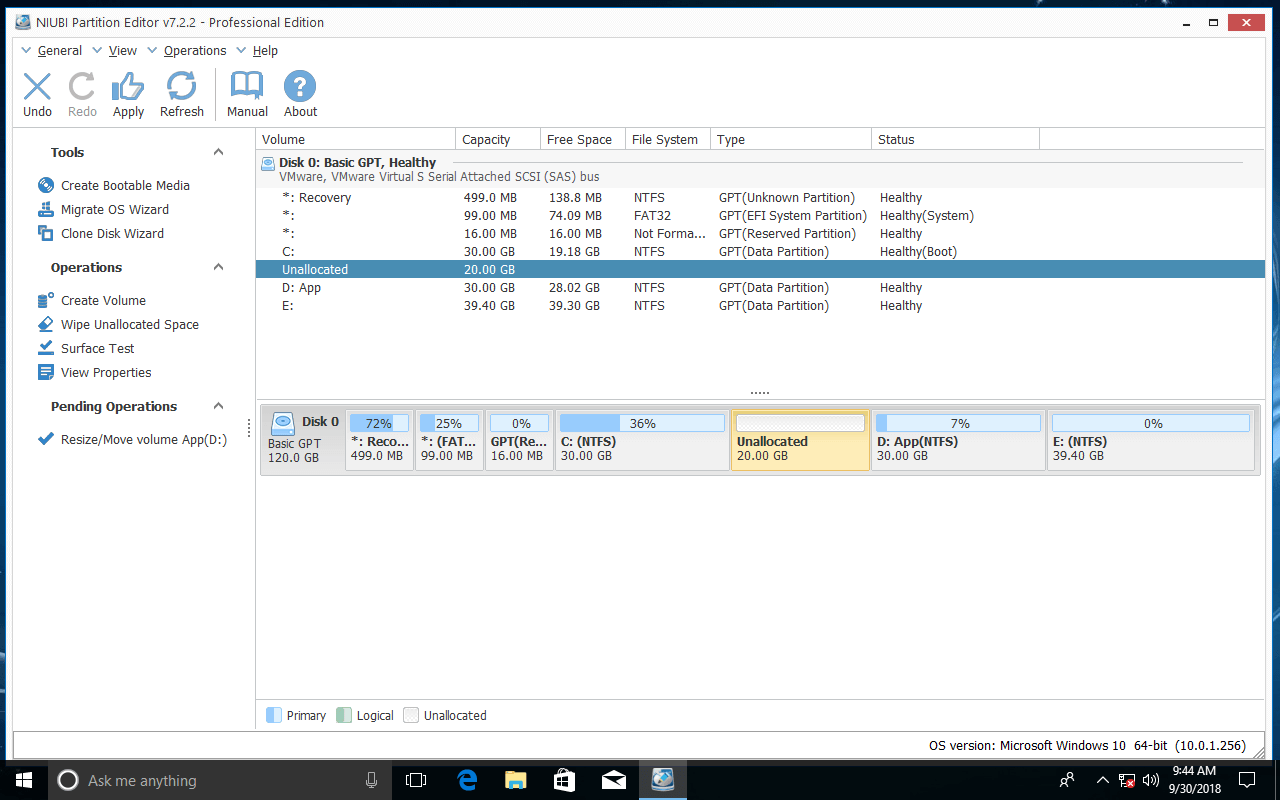
Task: Open the Manual book icon
Action: pos(247,86)
